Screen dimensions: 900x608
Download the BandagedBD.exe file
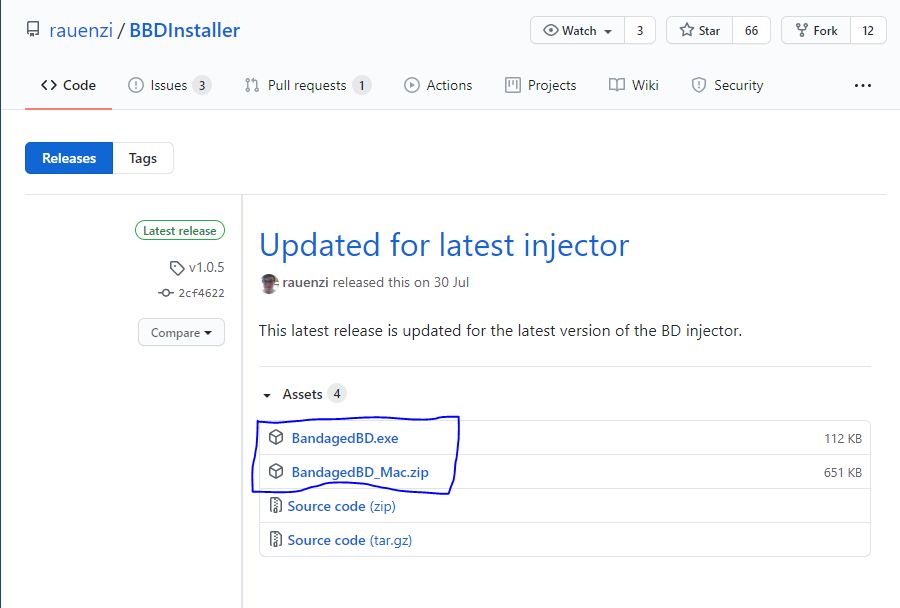click(345, 438)
